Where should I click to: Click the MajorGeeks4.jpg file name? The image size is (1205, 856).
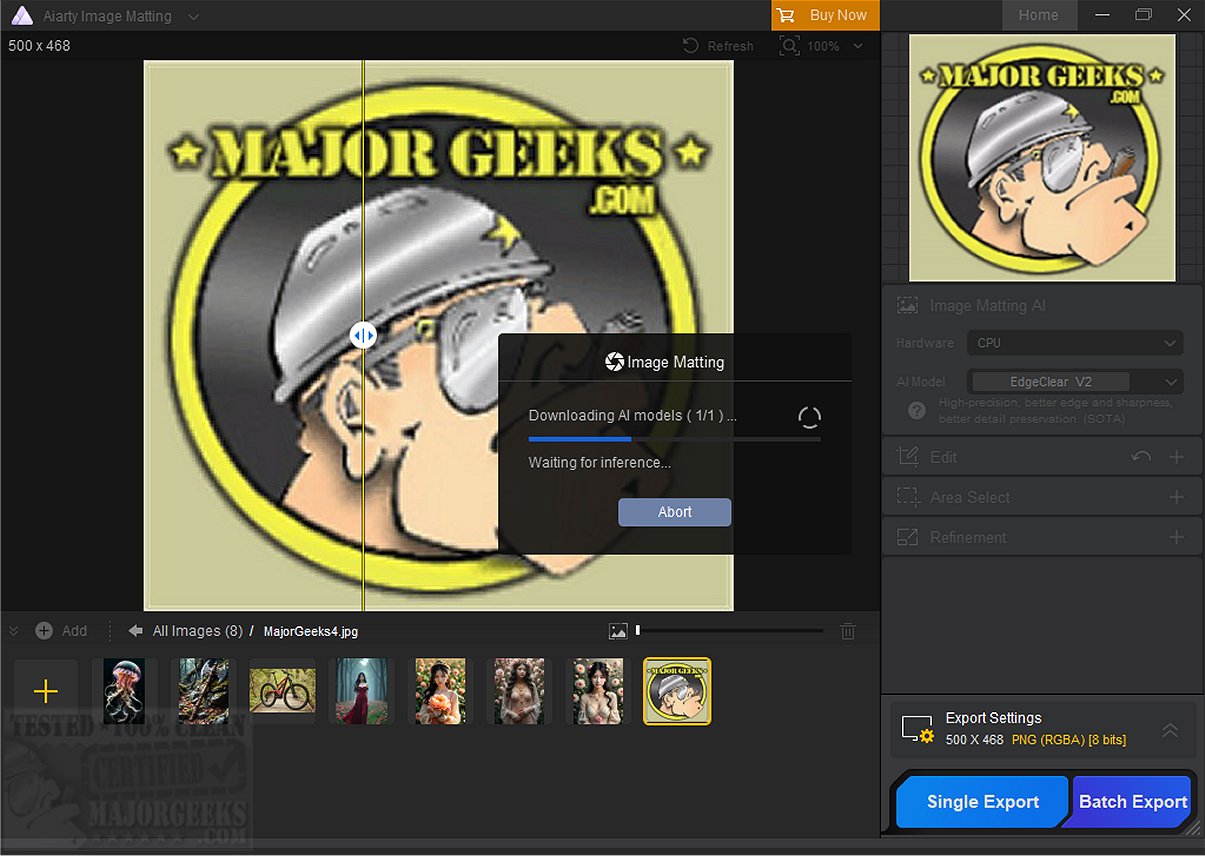(311, 631)
